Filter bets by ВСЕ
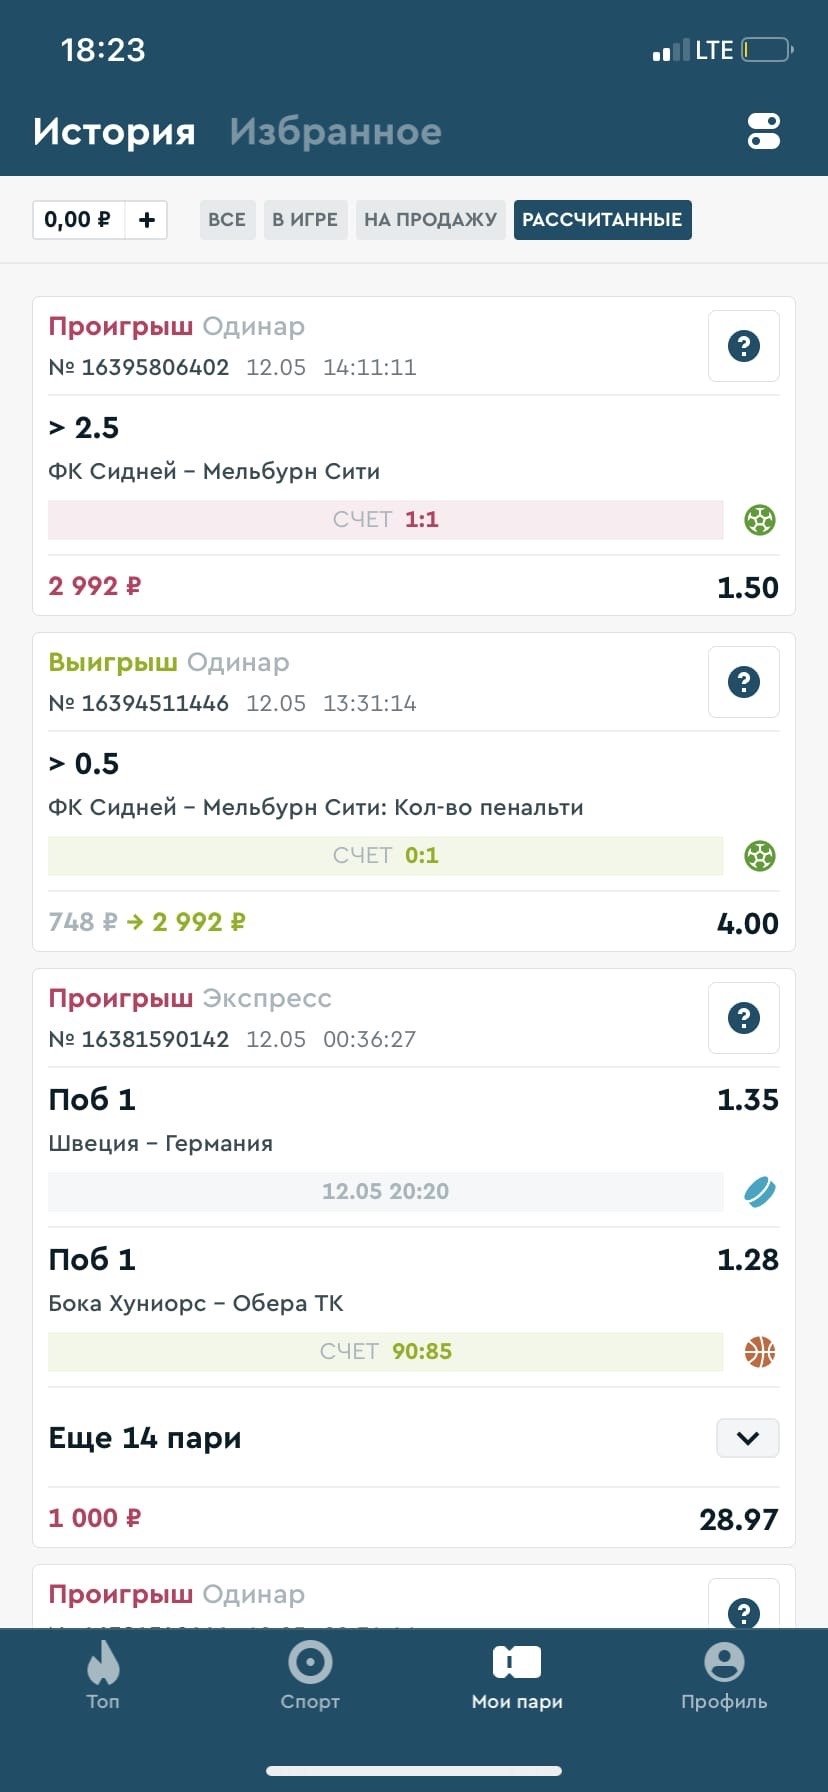Viewport: 828px width, 1792px height. (227, 220)
